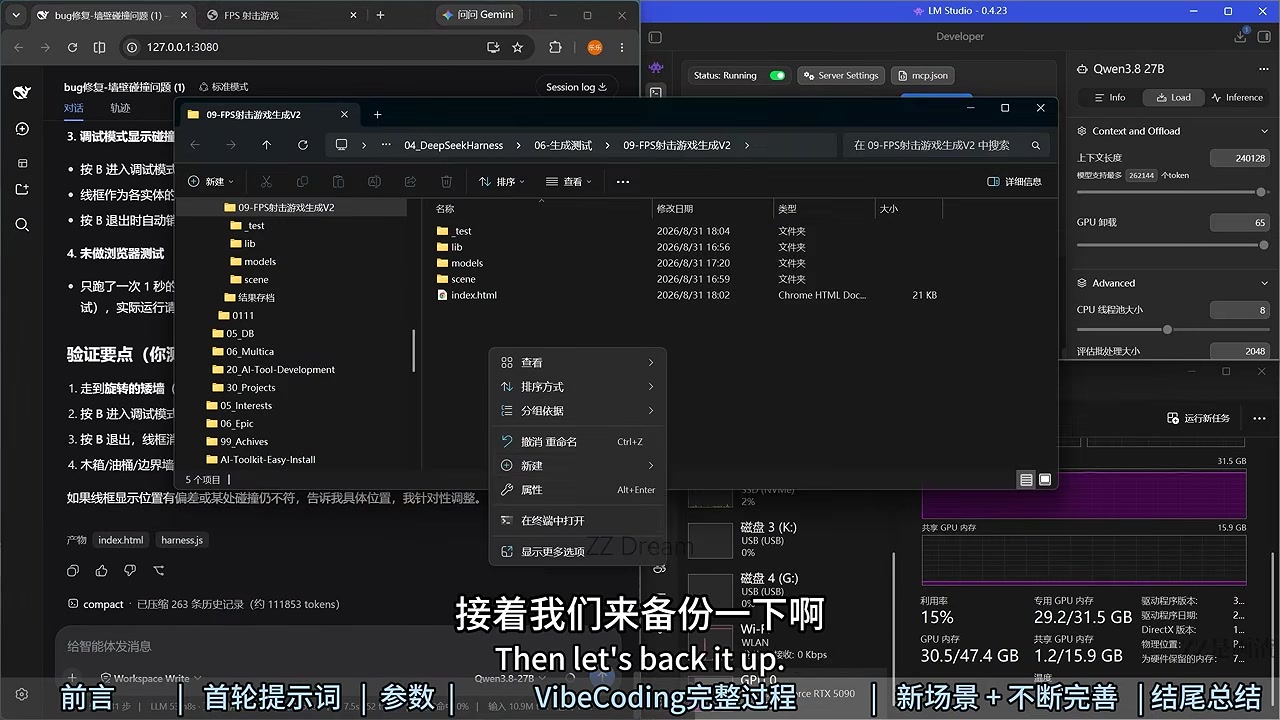Click the 04_DeepSeekHarness breadcrumb

point(453,145)
